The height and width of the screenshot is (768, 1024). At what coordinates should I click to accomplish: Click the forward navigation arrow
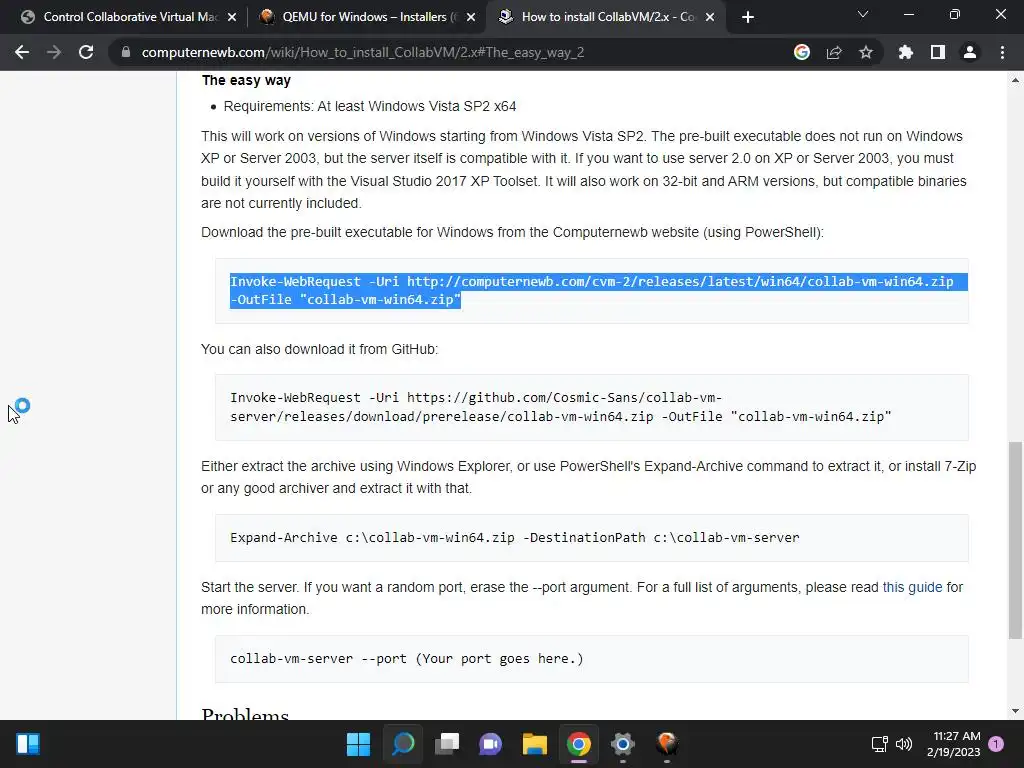coord(54,52)
